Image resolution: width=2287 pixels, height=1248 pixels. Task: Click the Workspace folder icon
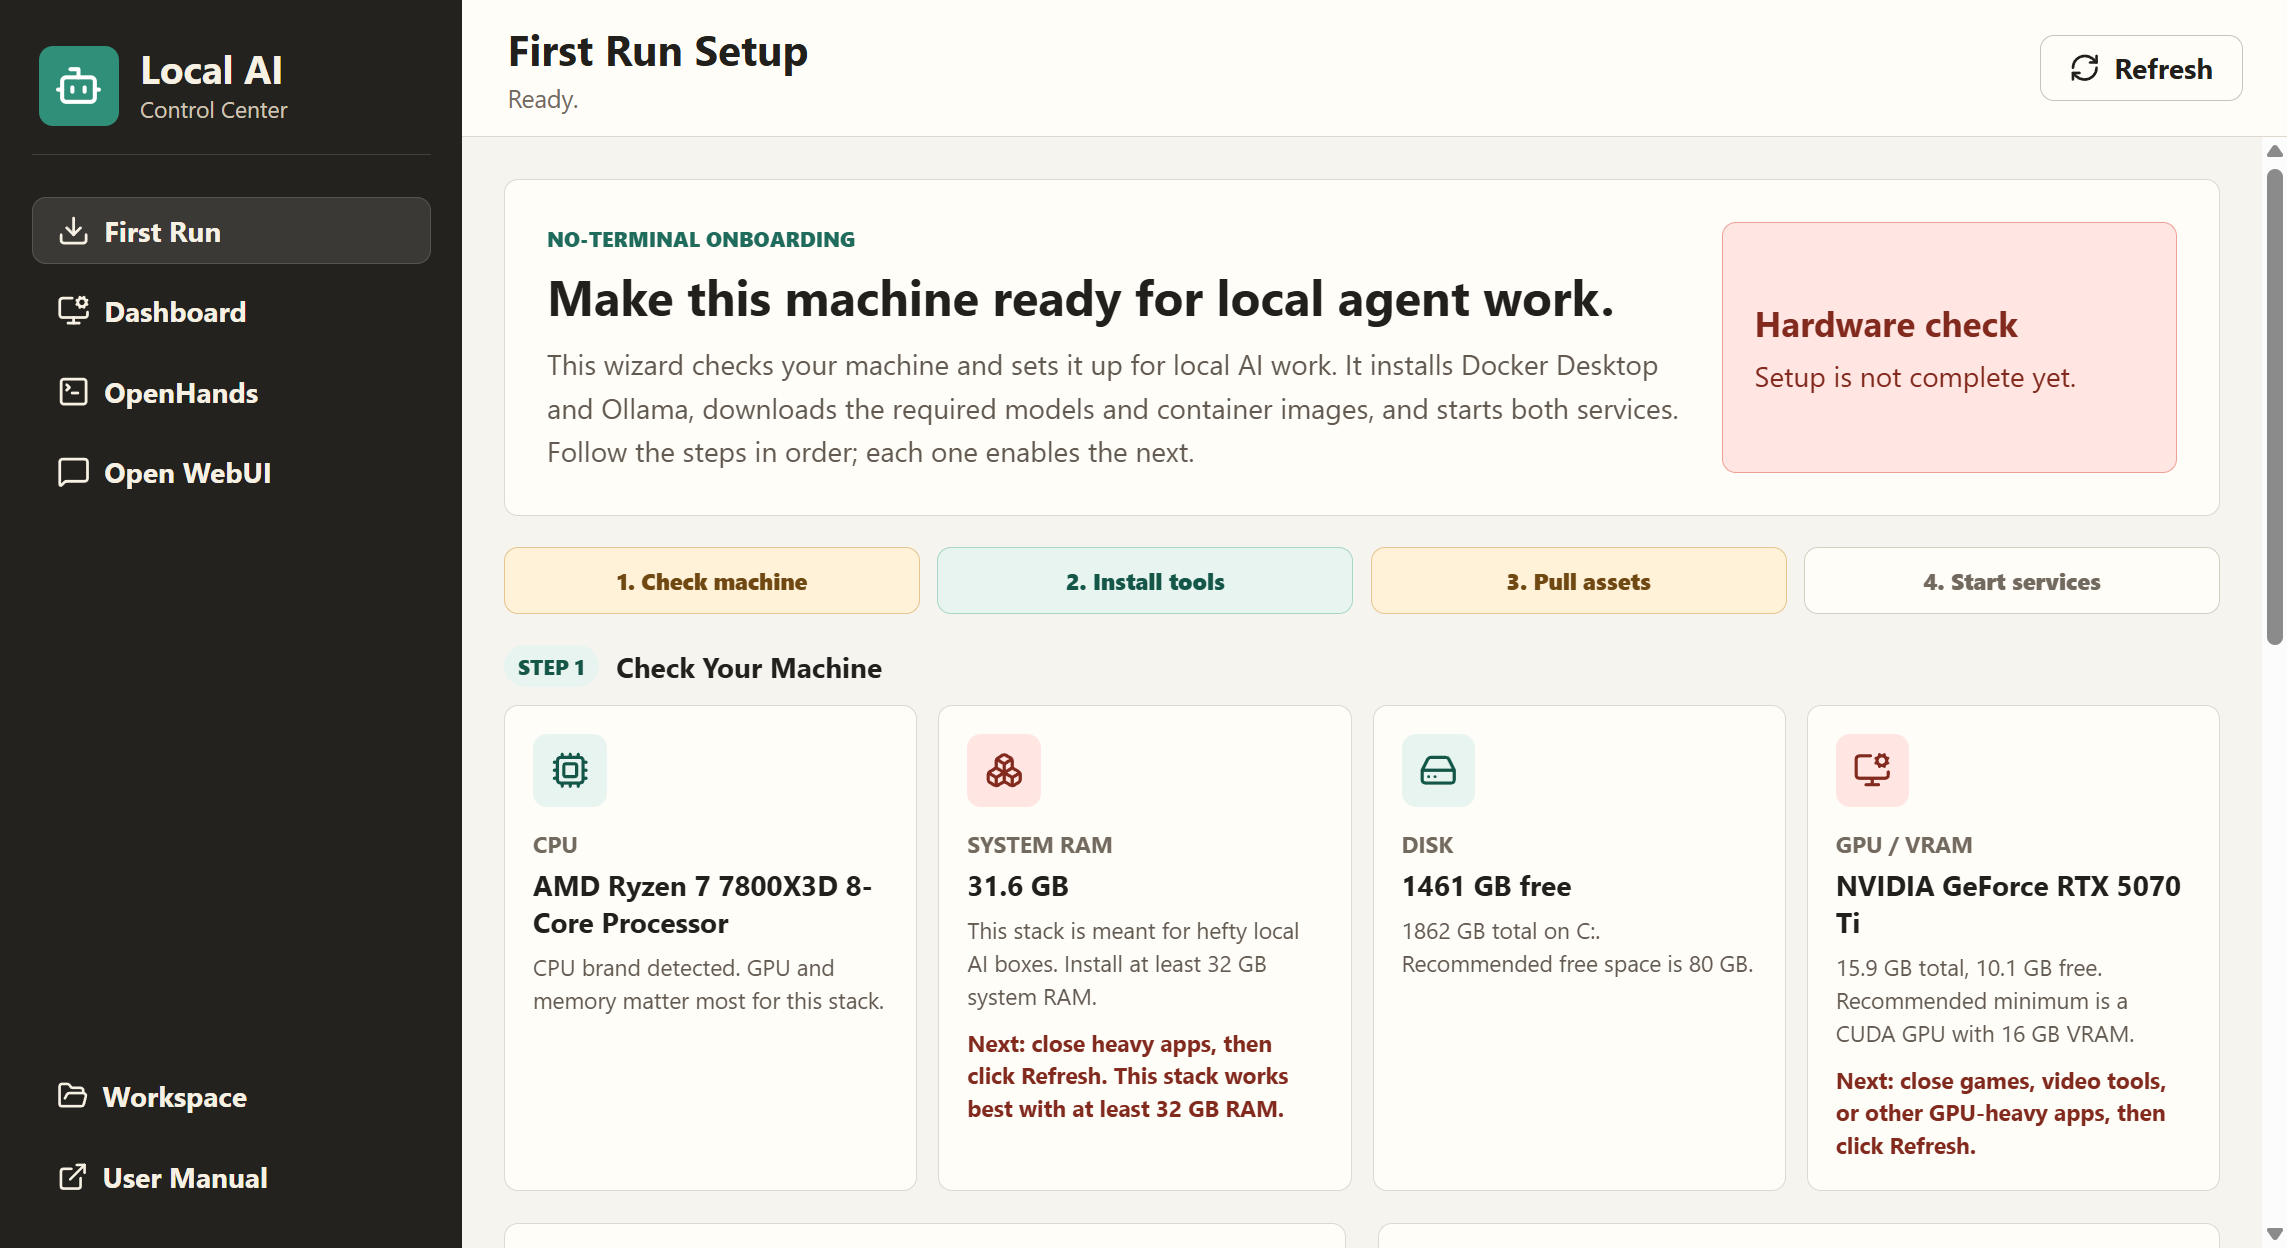click(x=72, y=1096)
